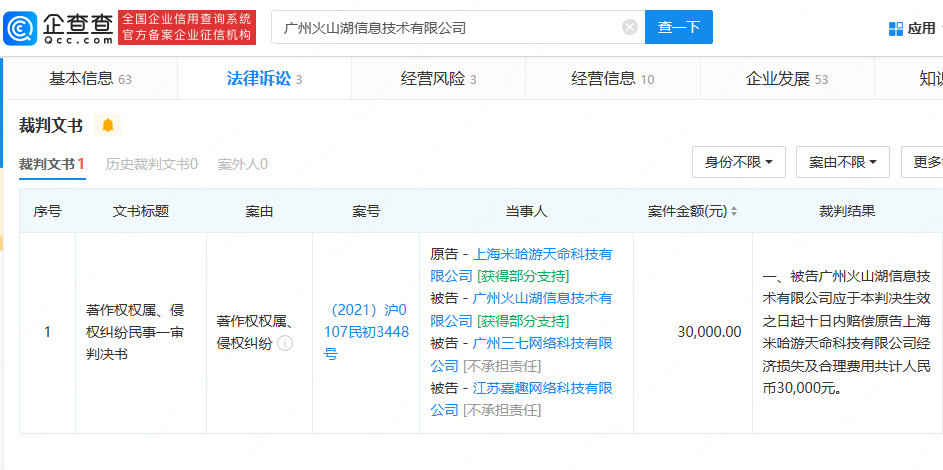This screenshot has width=943, height=470.
Task: Clear the search box with the X icon
Action: pos(630,27)
